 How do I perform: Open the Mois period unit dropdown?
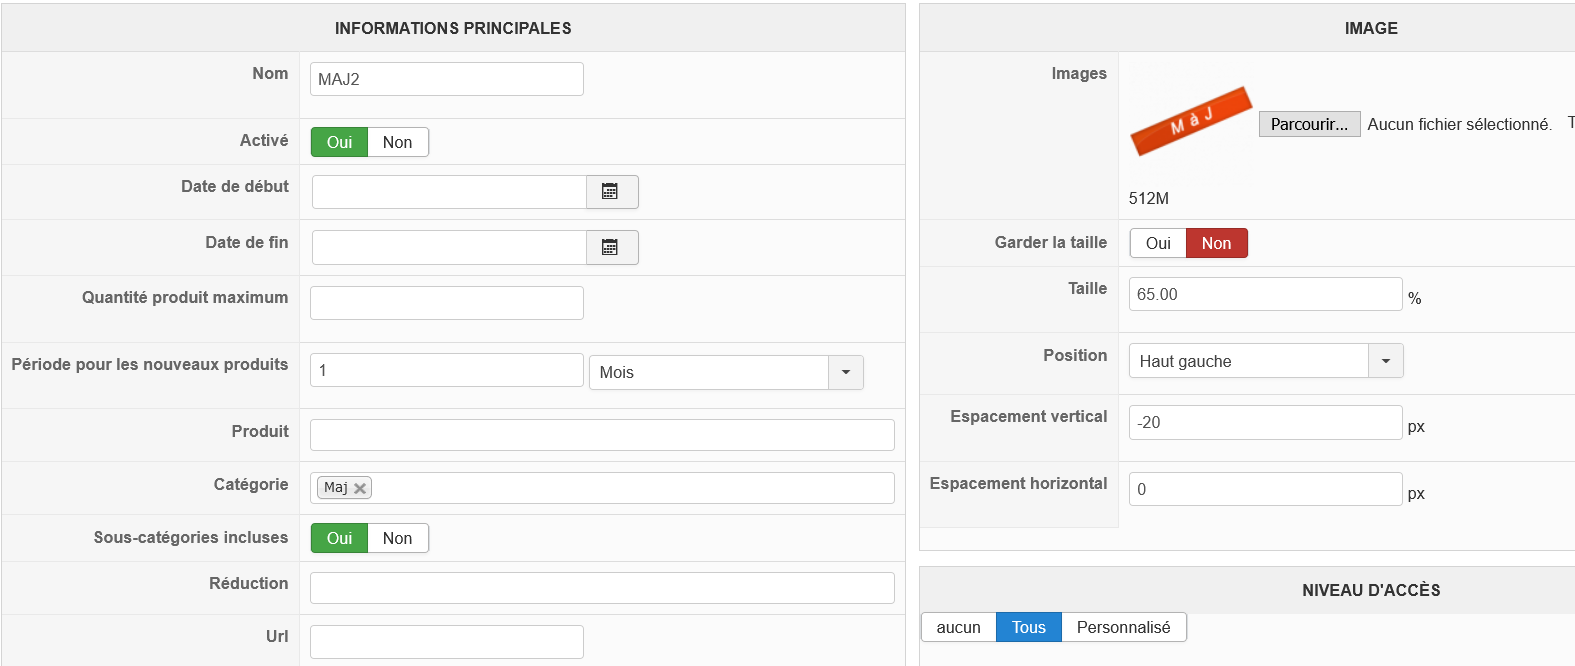(845, 372)
